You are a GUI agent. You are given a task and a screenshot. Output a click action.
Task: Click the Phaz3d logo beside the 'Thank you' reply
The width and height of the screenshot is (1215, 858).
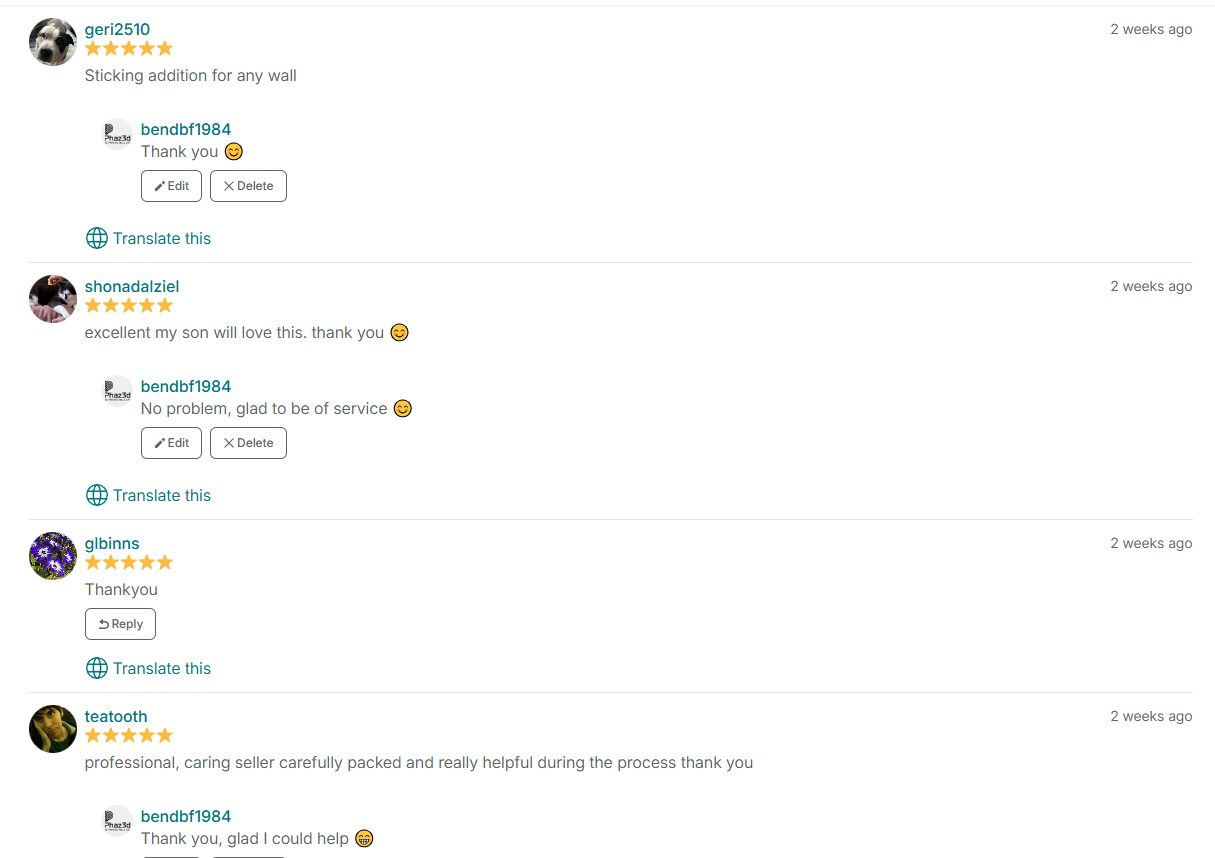click(117, 134)
